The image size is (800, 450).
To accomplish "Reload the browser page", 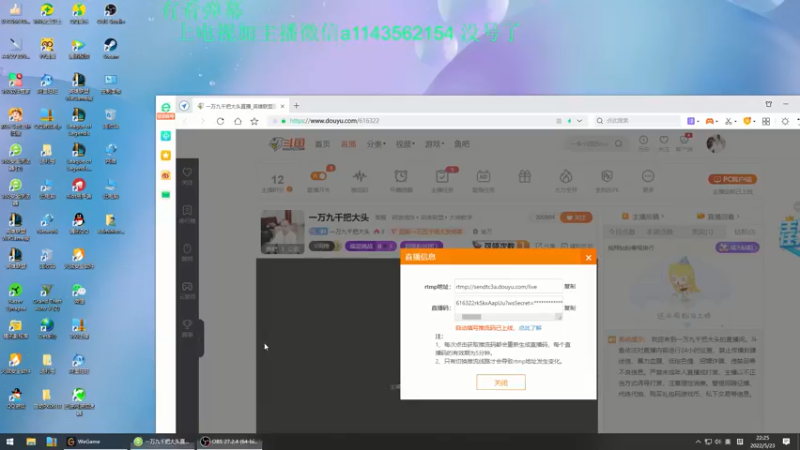I will [x=220, y=121].
